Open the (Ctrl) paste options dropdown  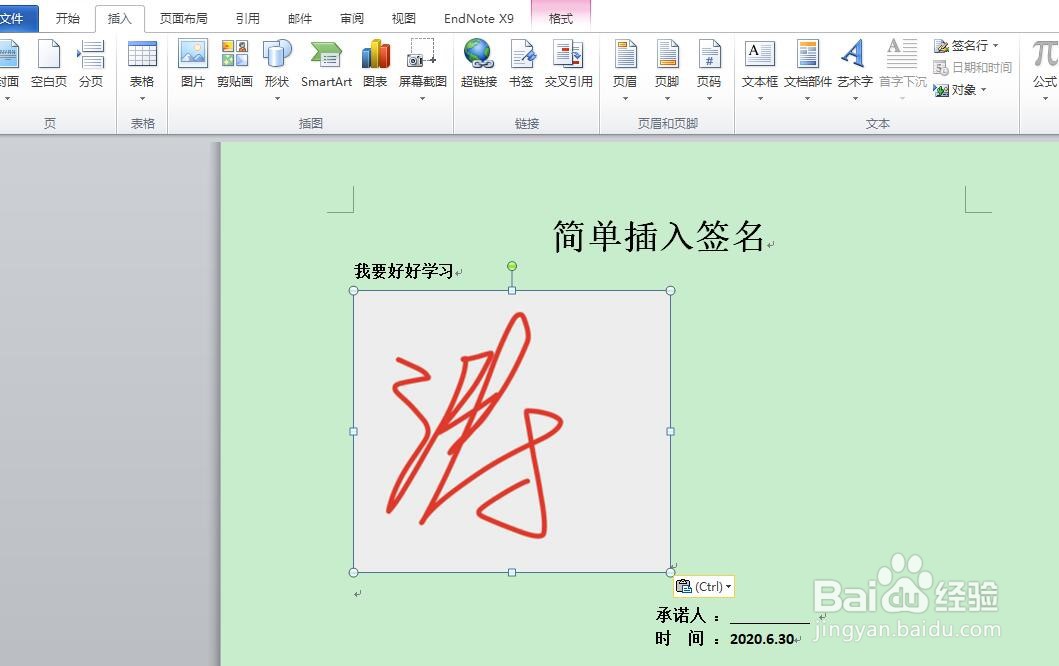pyautogui.click(x=728, y=586)
